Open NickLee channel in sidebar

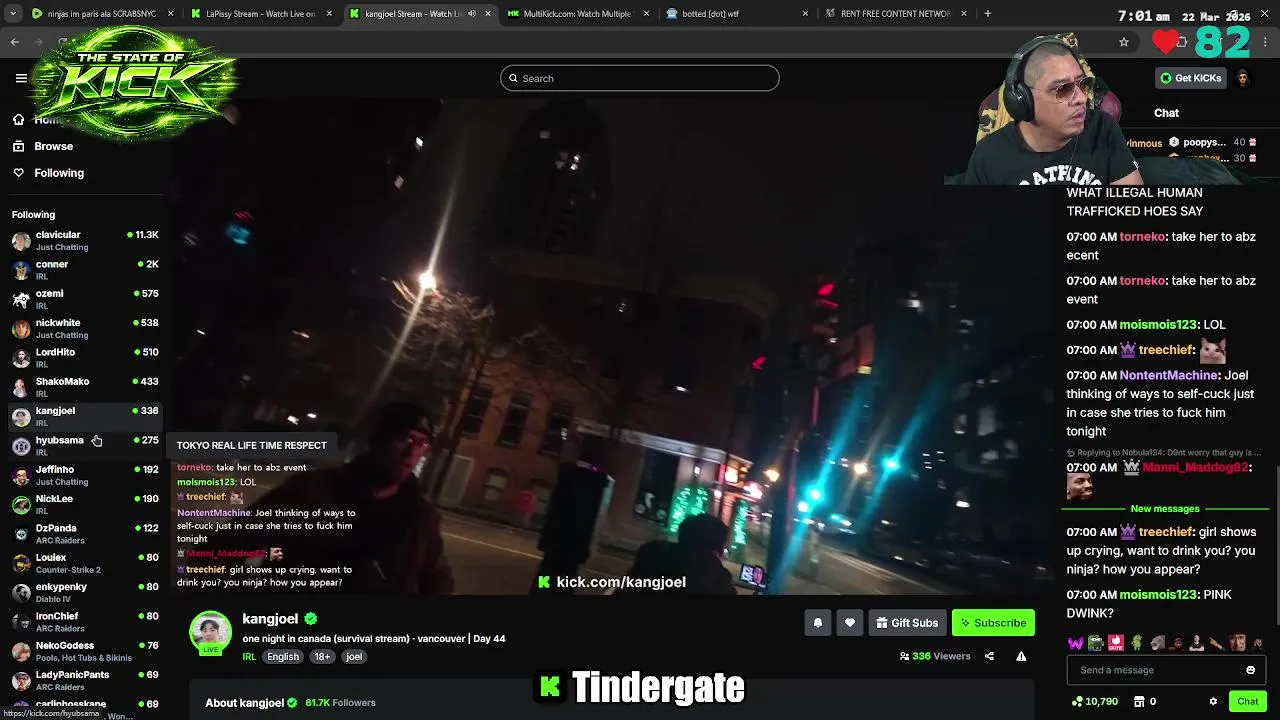click(85, 505)
